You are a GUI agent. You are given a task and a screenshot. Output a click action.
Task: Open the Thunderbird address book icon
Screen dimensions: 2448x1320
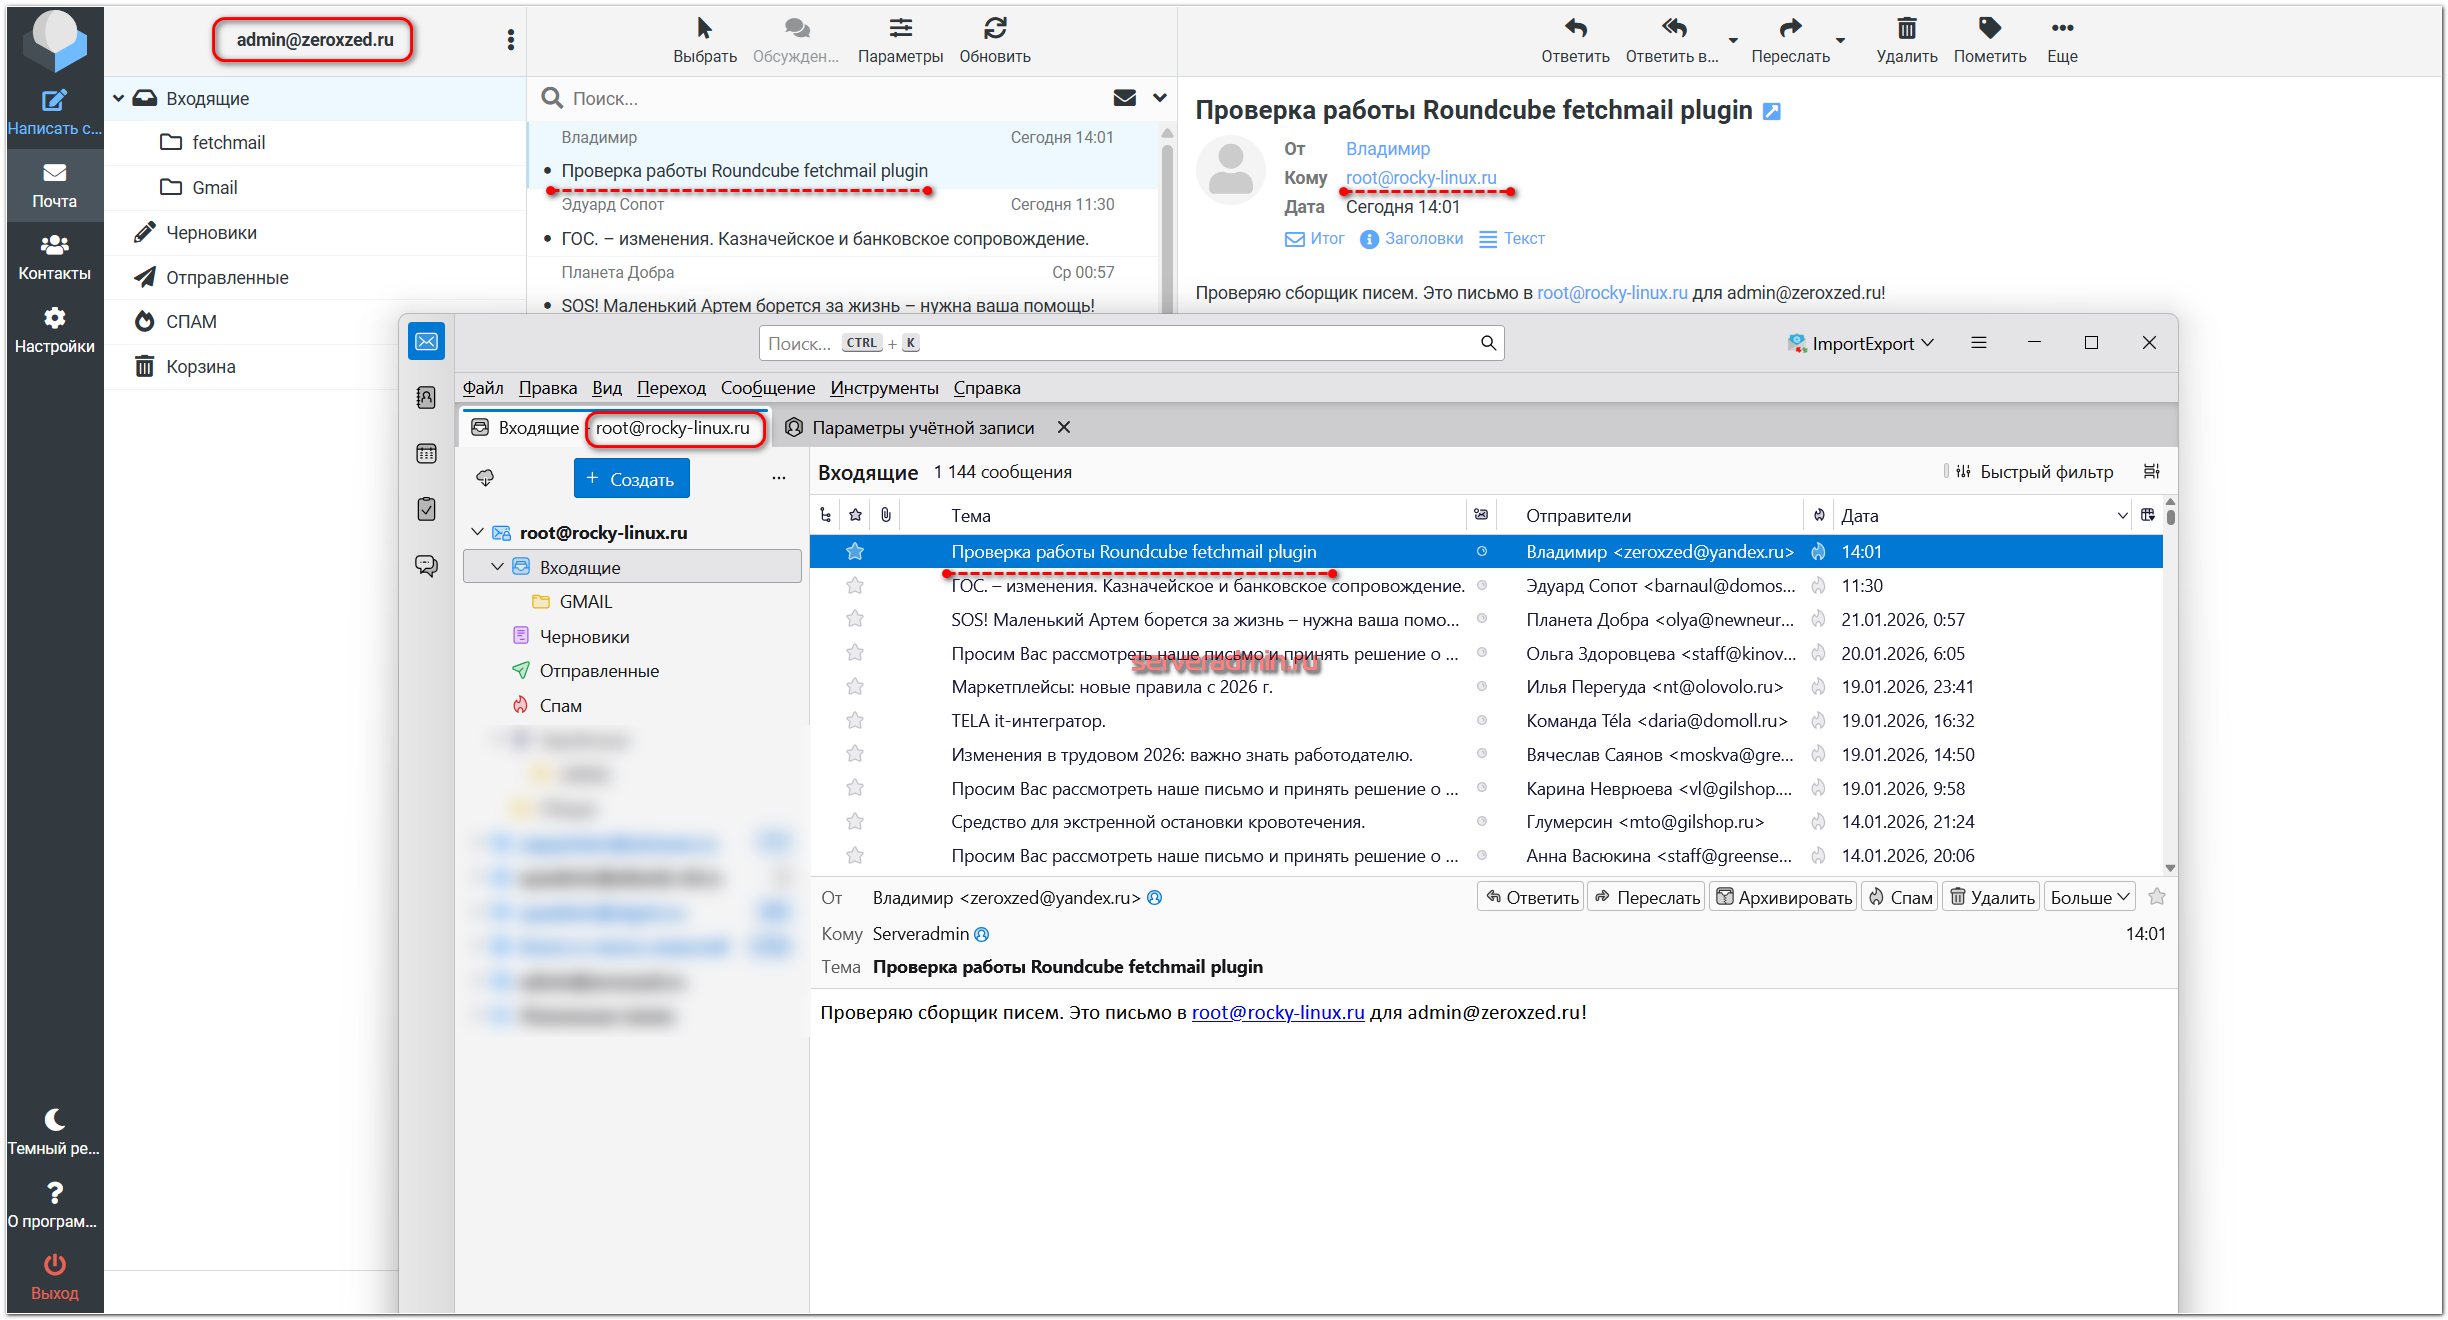pos(427,398)
